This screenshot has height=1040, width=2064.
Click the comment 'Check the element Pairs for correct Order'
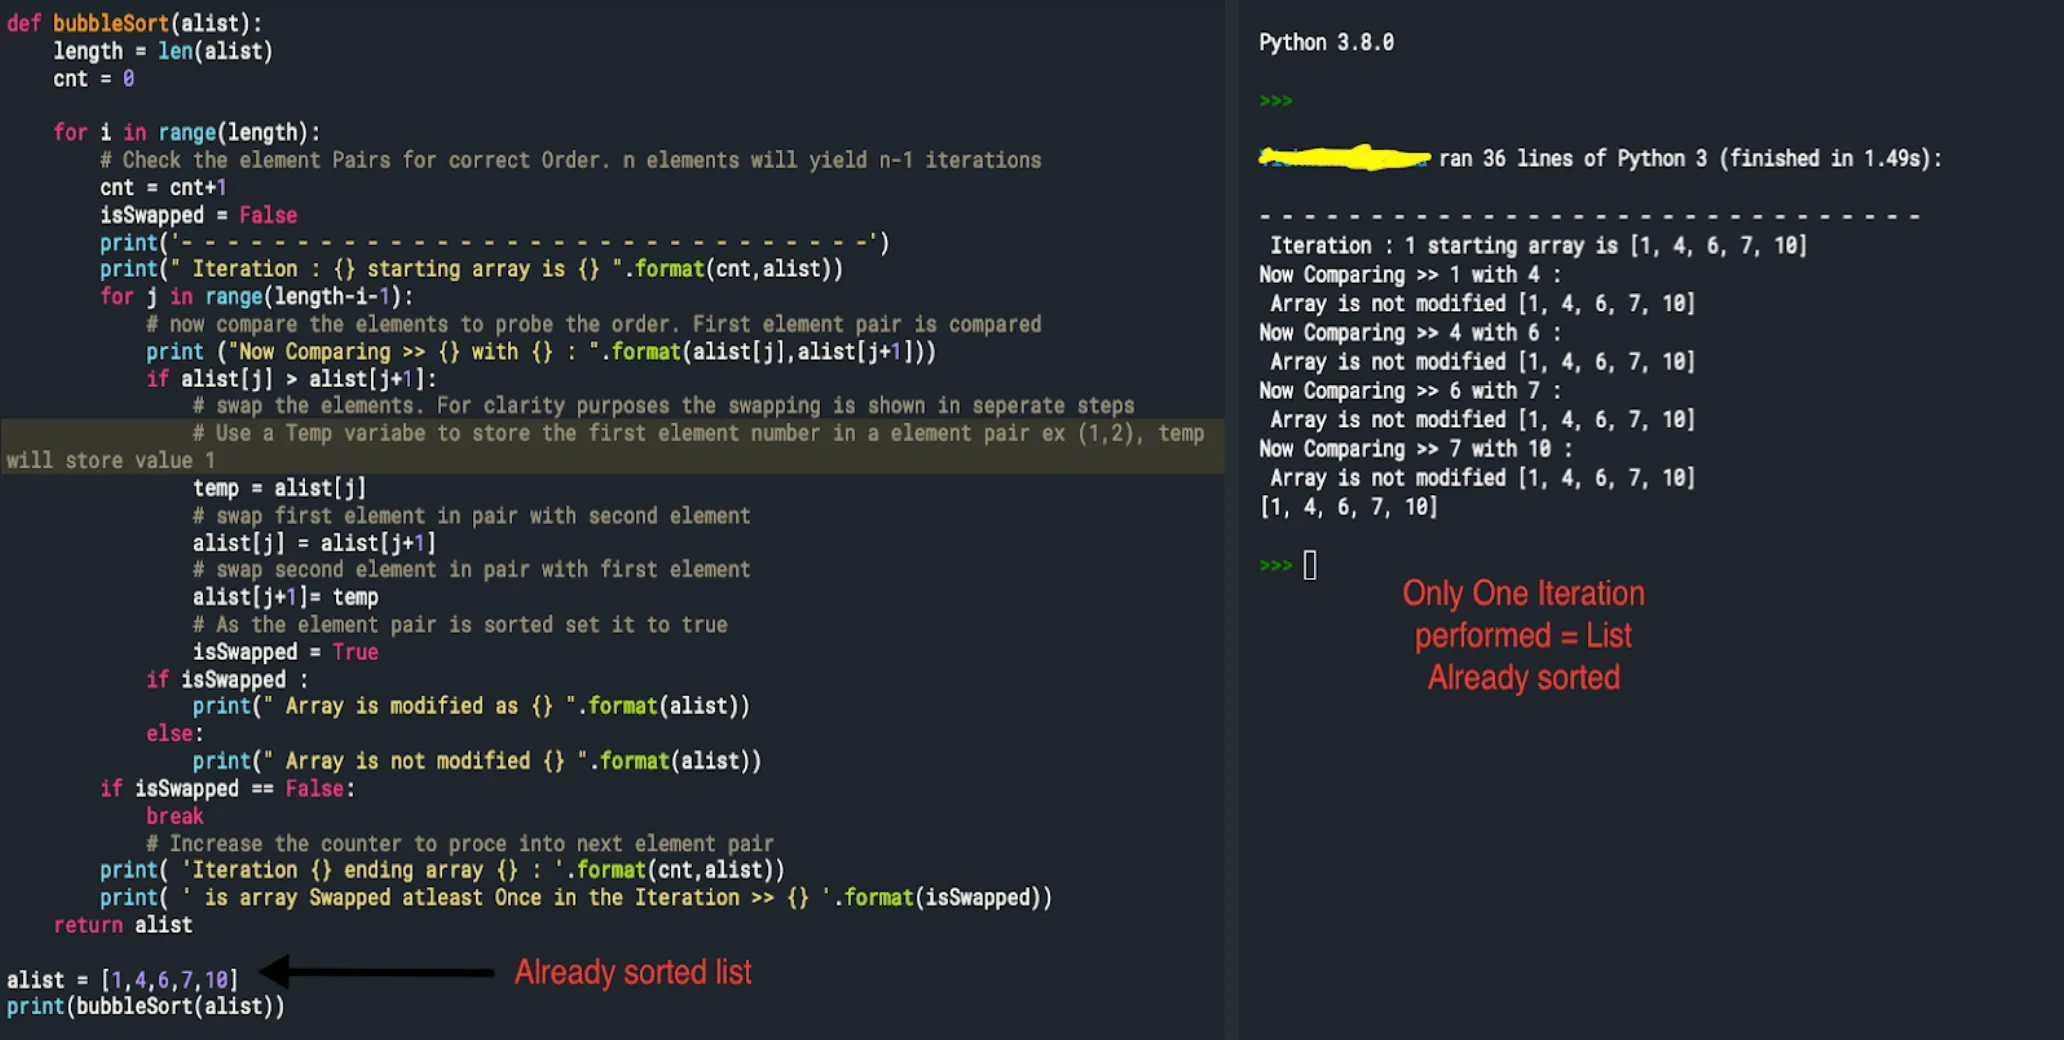click(x=570, y=160)
